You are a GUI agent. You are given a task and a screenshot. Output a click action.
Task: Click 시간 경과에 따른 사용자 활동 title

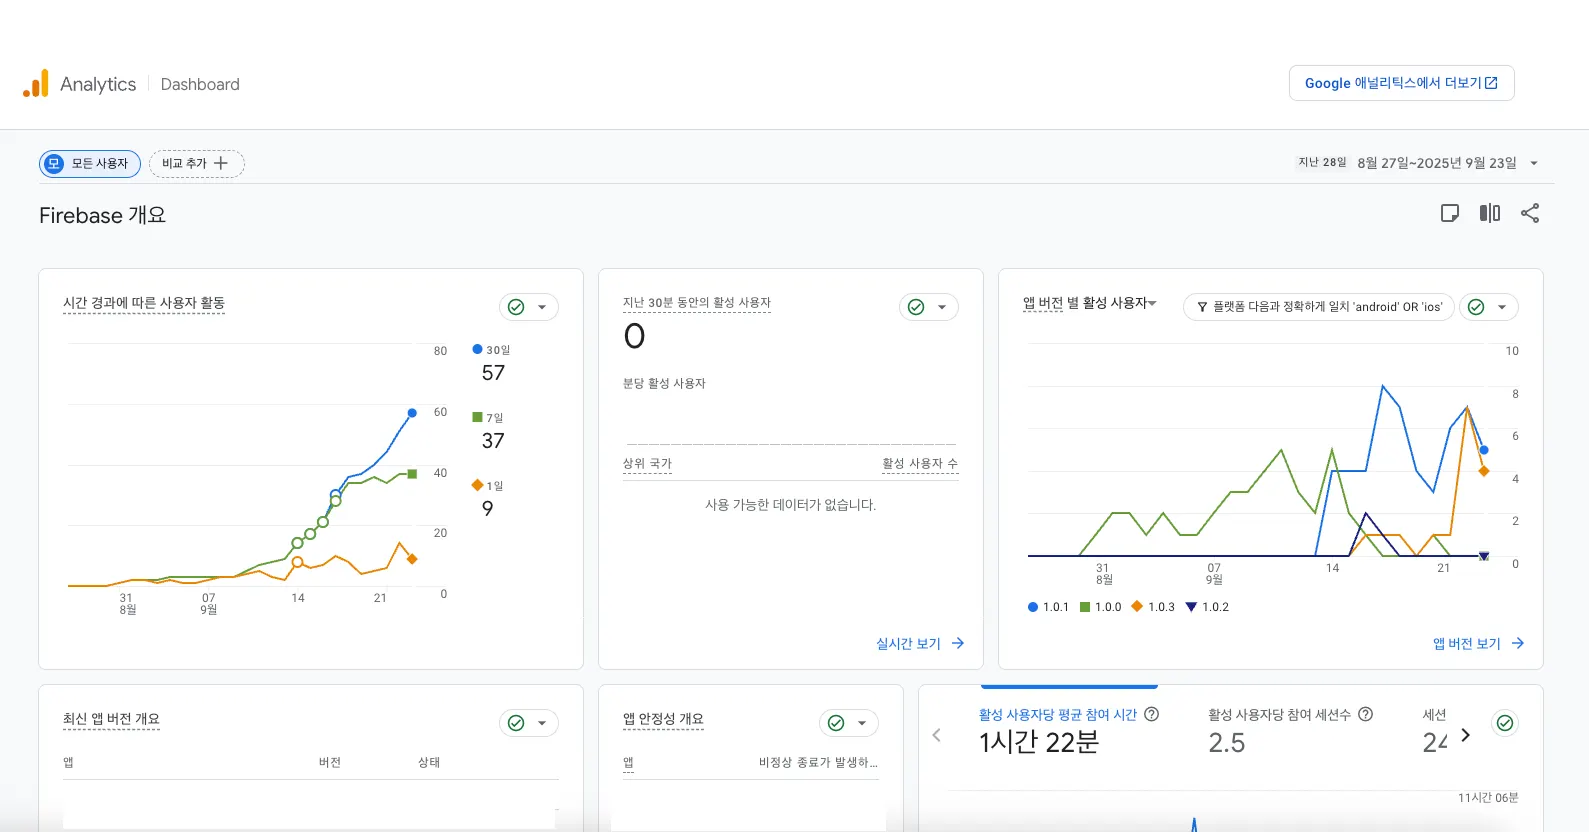pyautogui.click(x=144, y=303)
